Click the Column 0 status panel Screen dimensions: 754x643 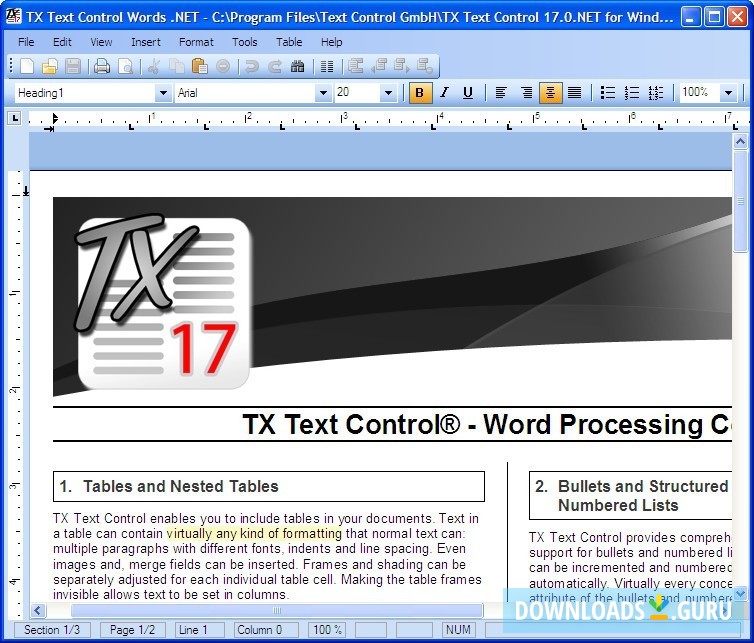click(x=266, y=630)
